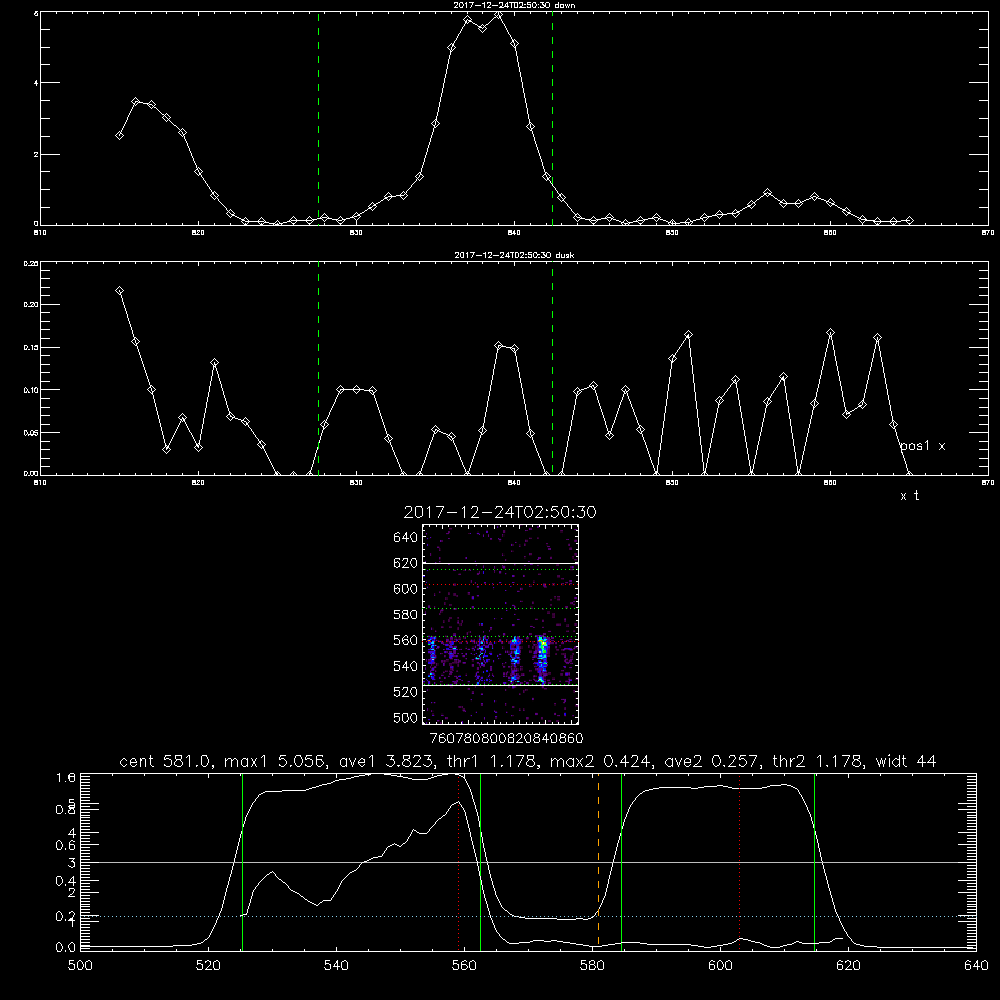
Task: Click solid green line near 562 in bottom plot
Action: 480,861
